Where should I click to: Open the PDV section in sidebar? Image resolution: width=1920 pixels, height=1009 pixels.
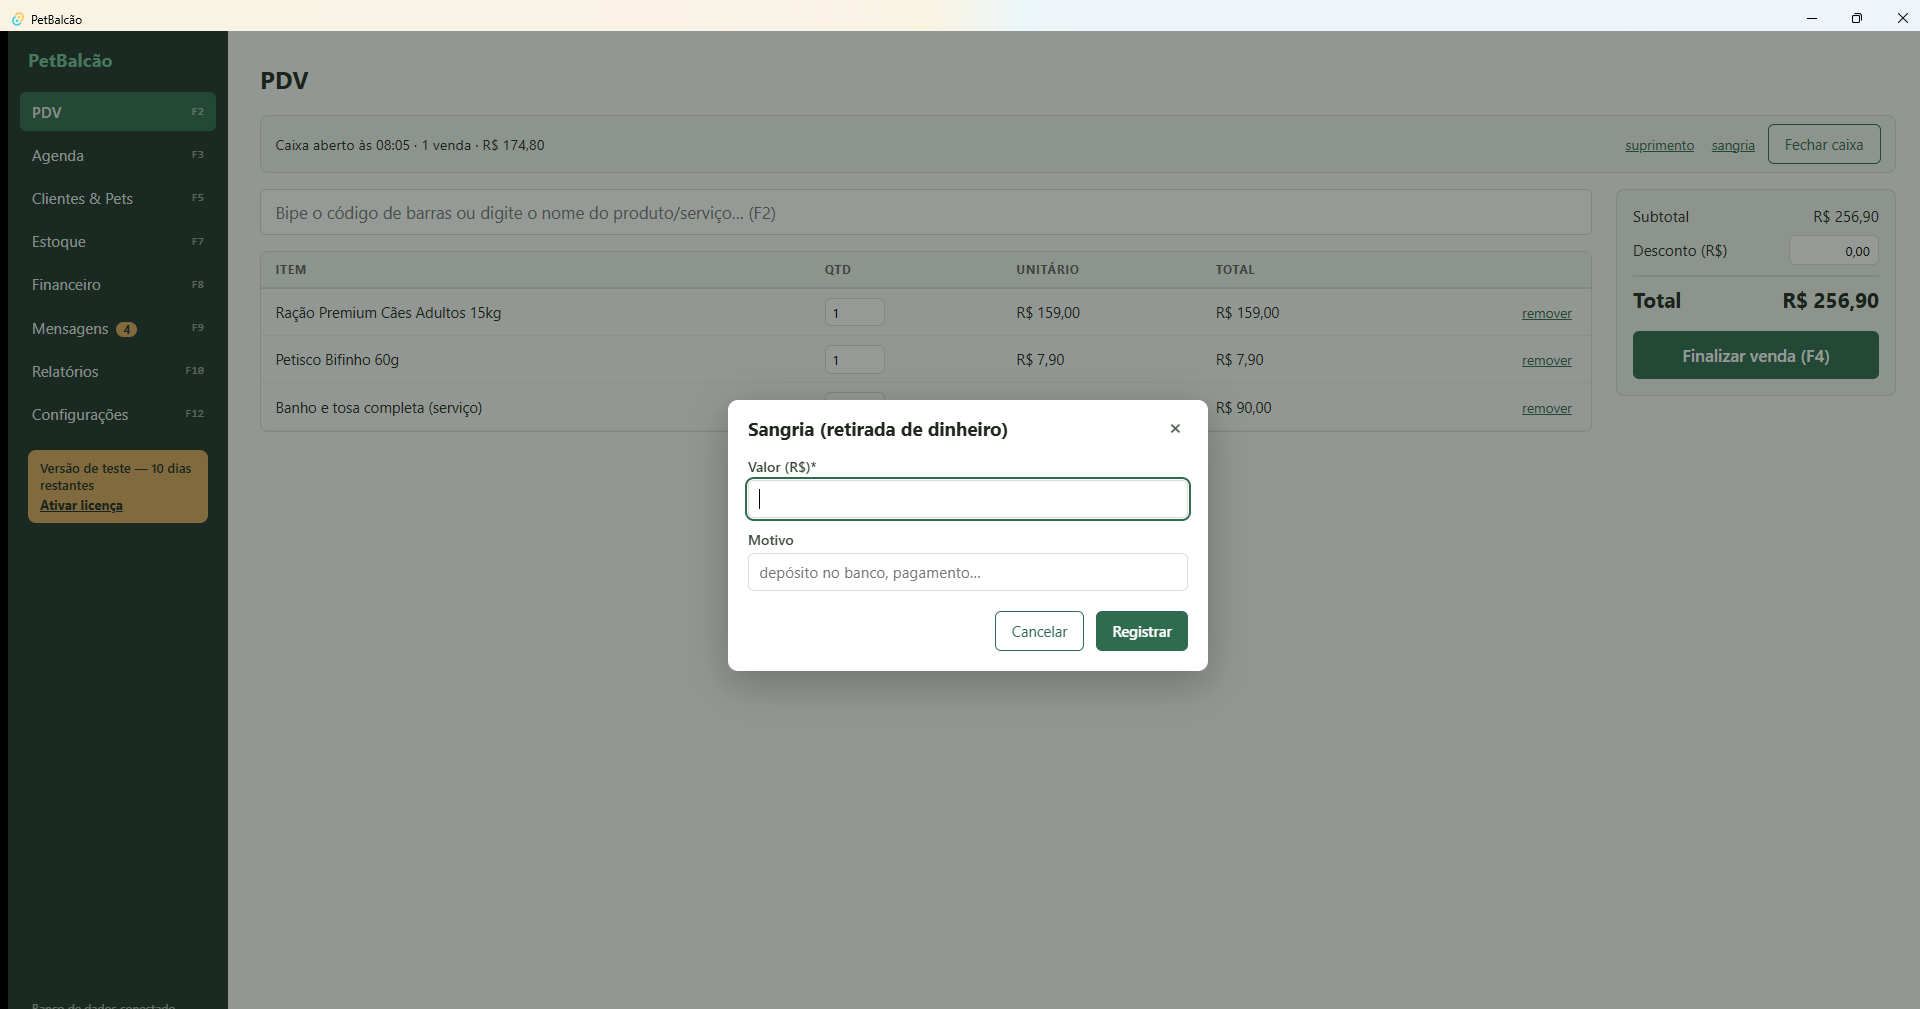[118, 112]
